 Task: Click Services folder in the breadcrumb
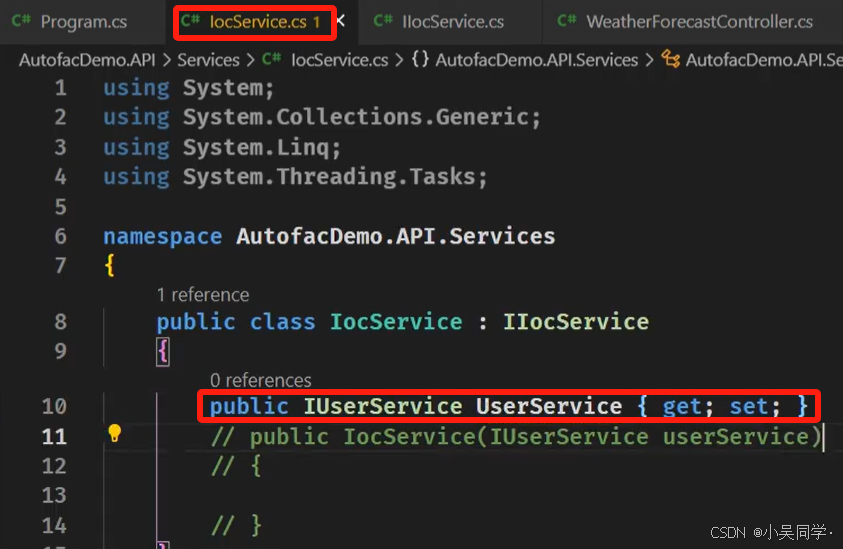(208, 60)
